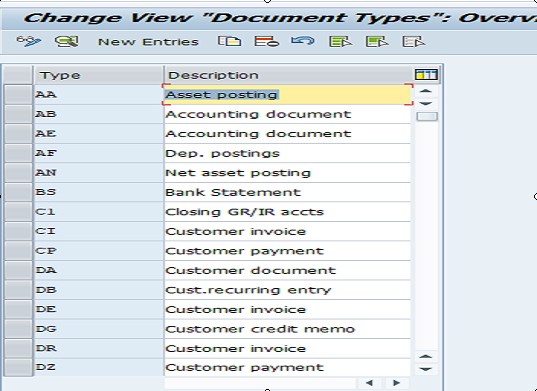Click bottommost arrow of vertical scrollbar
537x391 pixels.
(x=426, y=369)
